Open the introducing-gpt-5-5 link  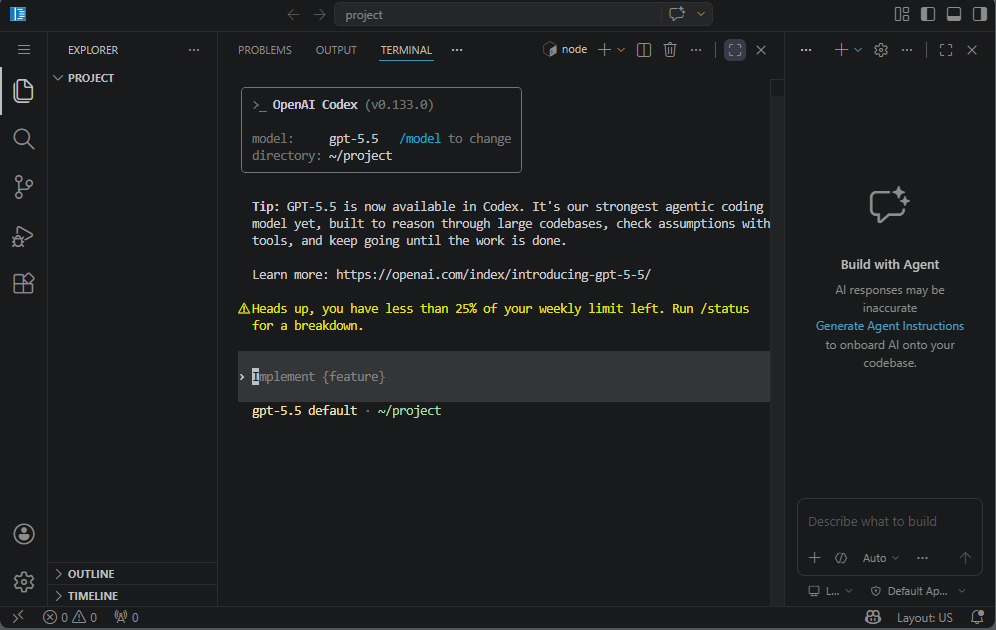[494, 274]
